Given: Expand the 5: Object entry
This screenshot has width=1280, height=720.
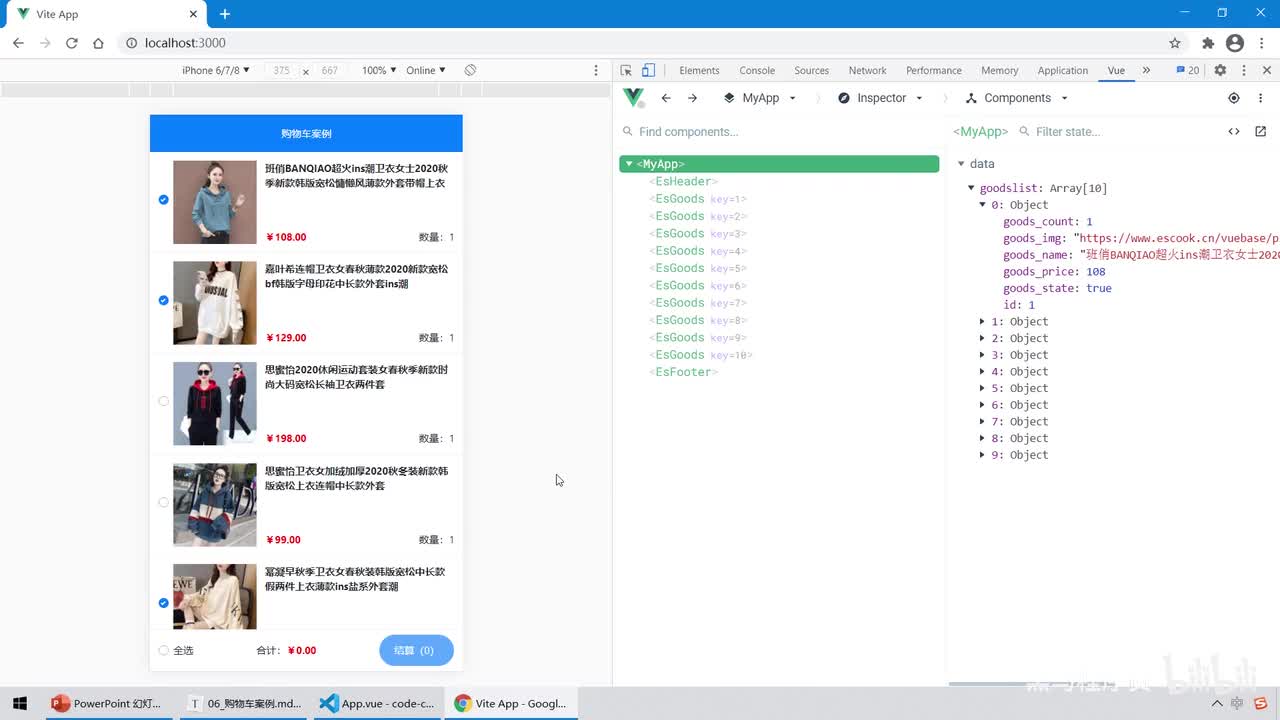Looking at the screenshot, I should tap(983, 388).
